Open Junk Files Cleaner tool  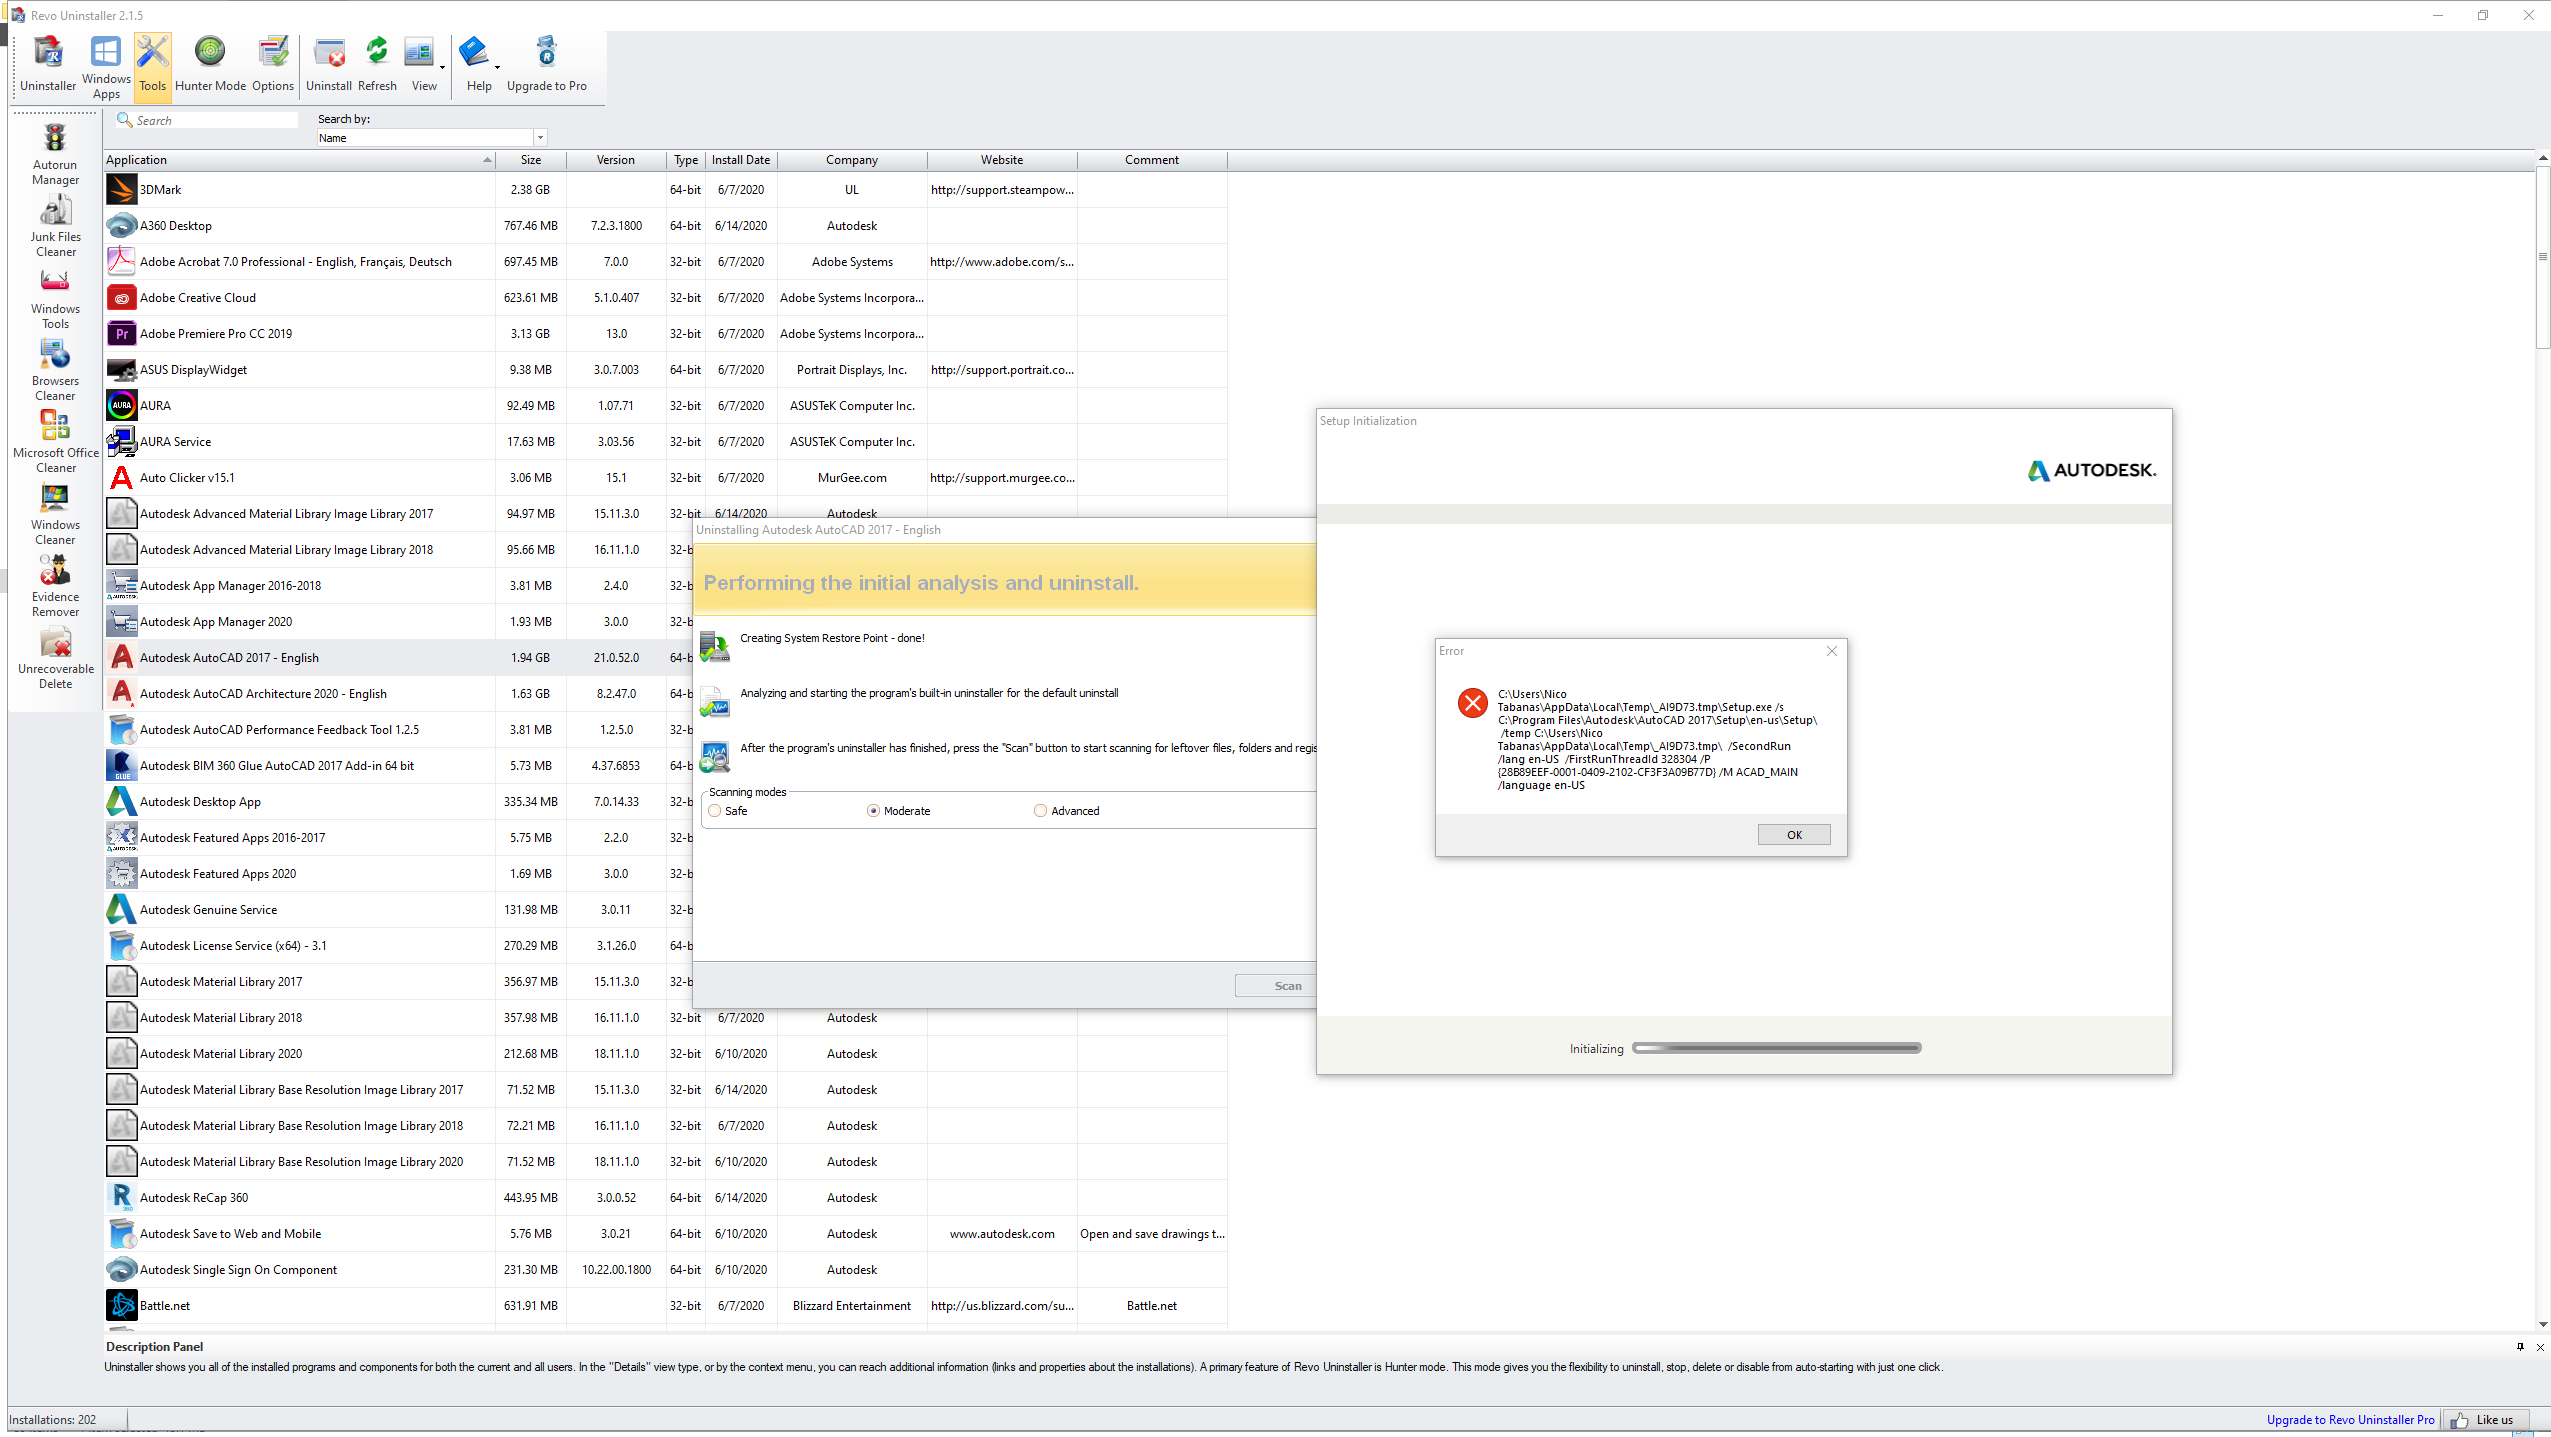55,226
